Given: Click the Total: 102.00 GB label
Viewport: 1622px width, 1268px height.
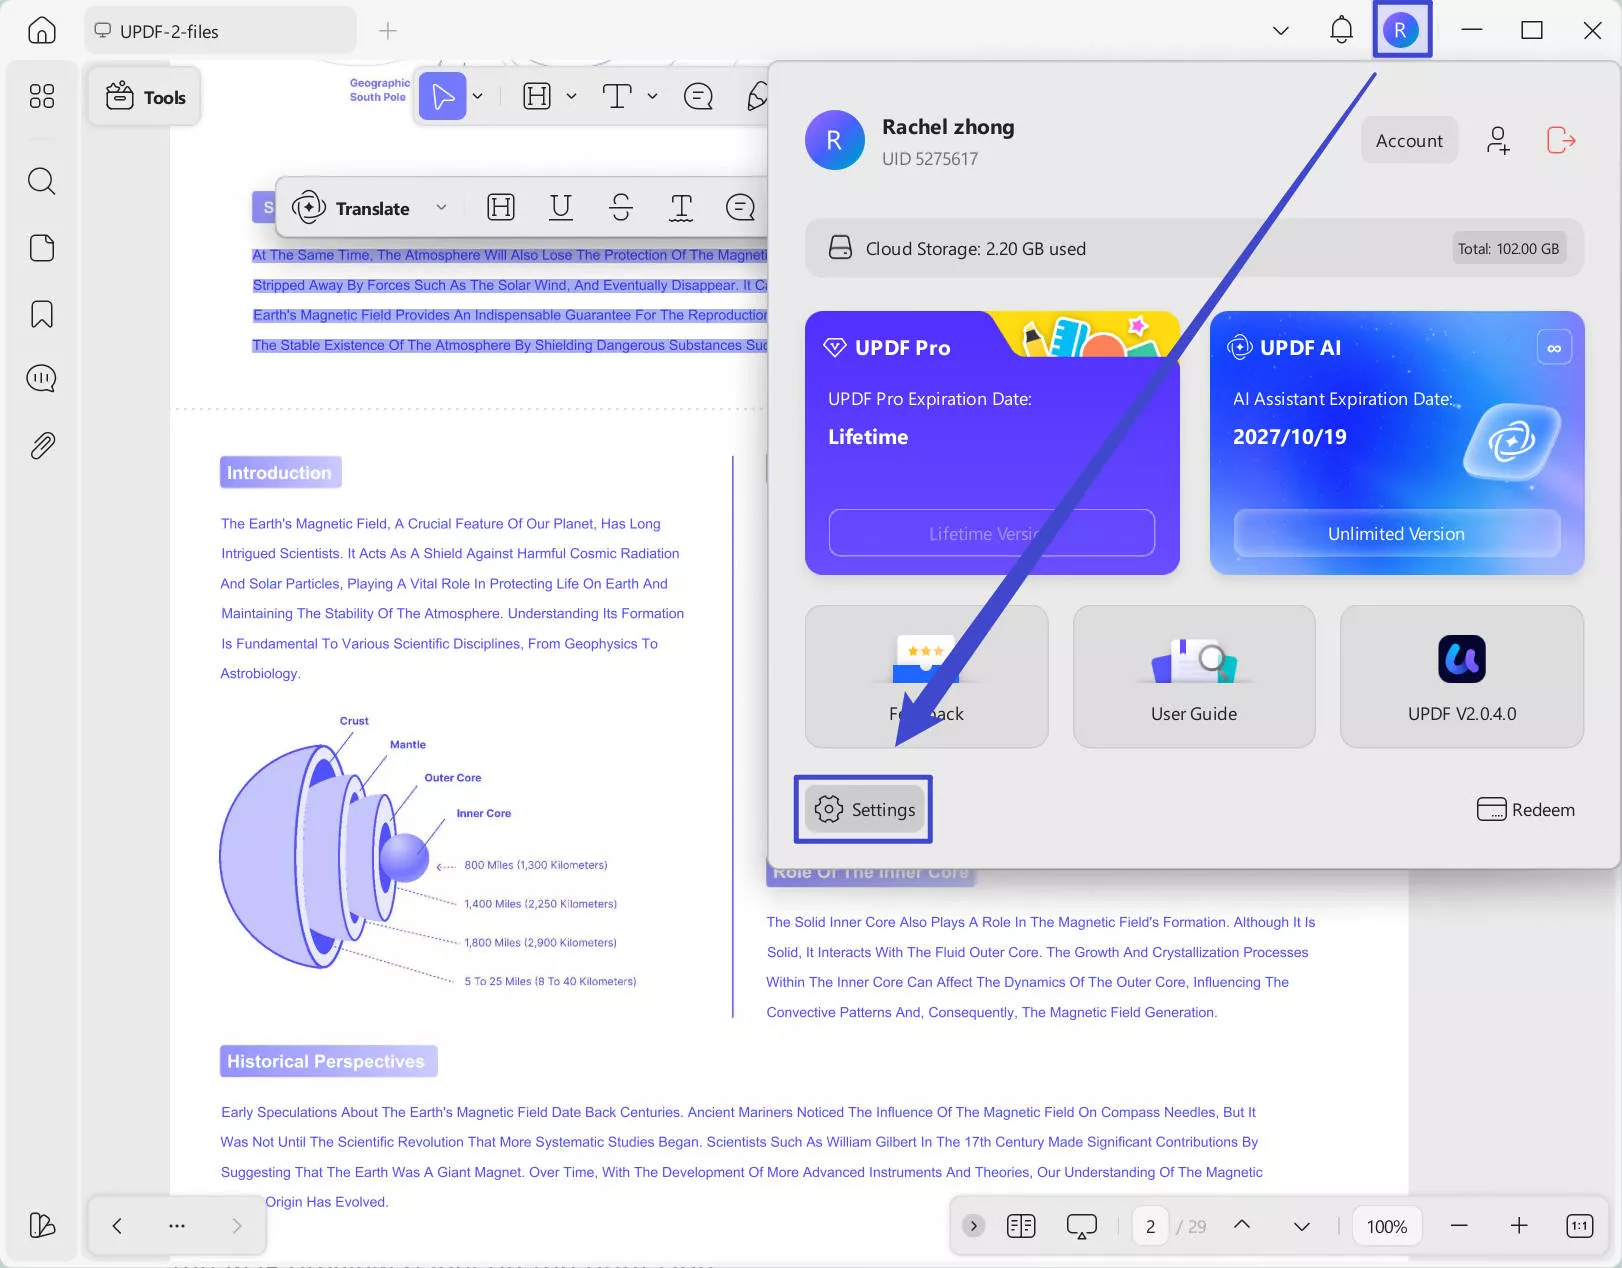Looking at the screenshot, I should click(1508, 249).
